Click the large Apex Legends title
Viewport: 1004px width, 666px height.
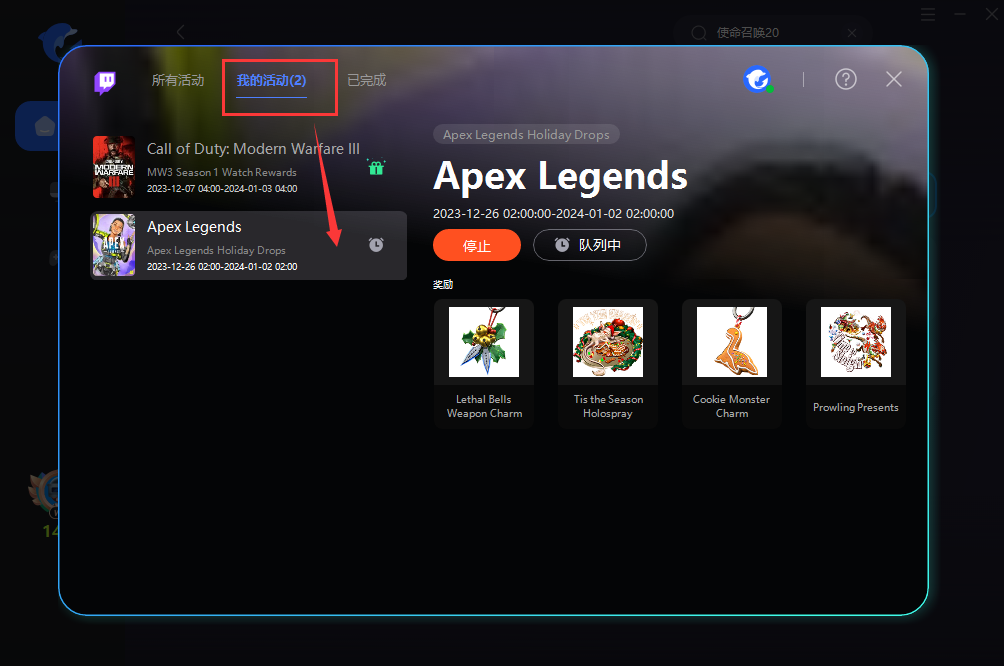560,175
